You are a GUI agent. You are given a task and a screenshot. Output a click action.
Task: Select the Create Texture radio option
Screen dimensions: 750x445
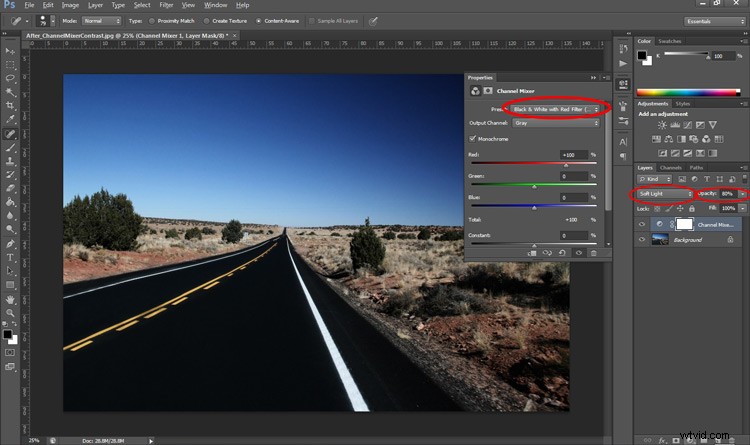pyautogui.click(x=206, y=21)
